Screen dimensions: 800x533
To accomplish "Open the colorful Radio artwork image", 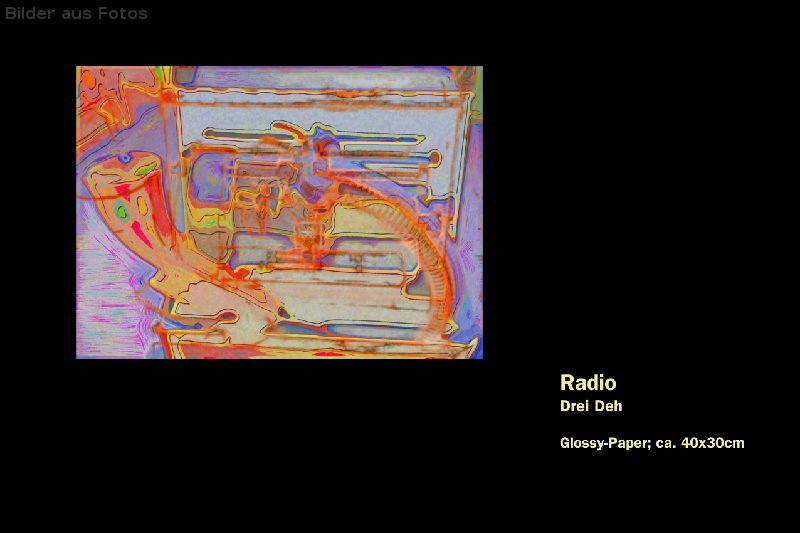I will pyautogui.click(x=279, y=212).
